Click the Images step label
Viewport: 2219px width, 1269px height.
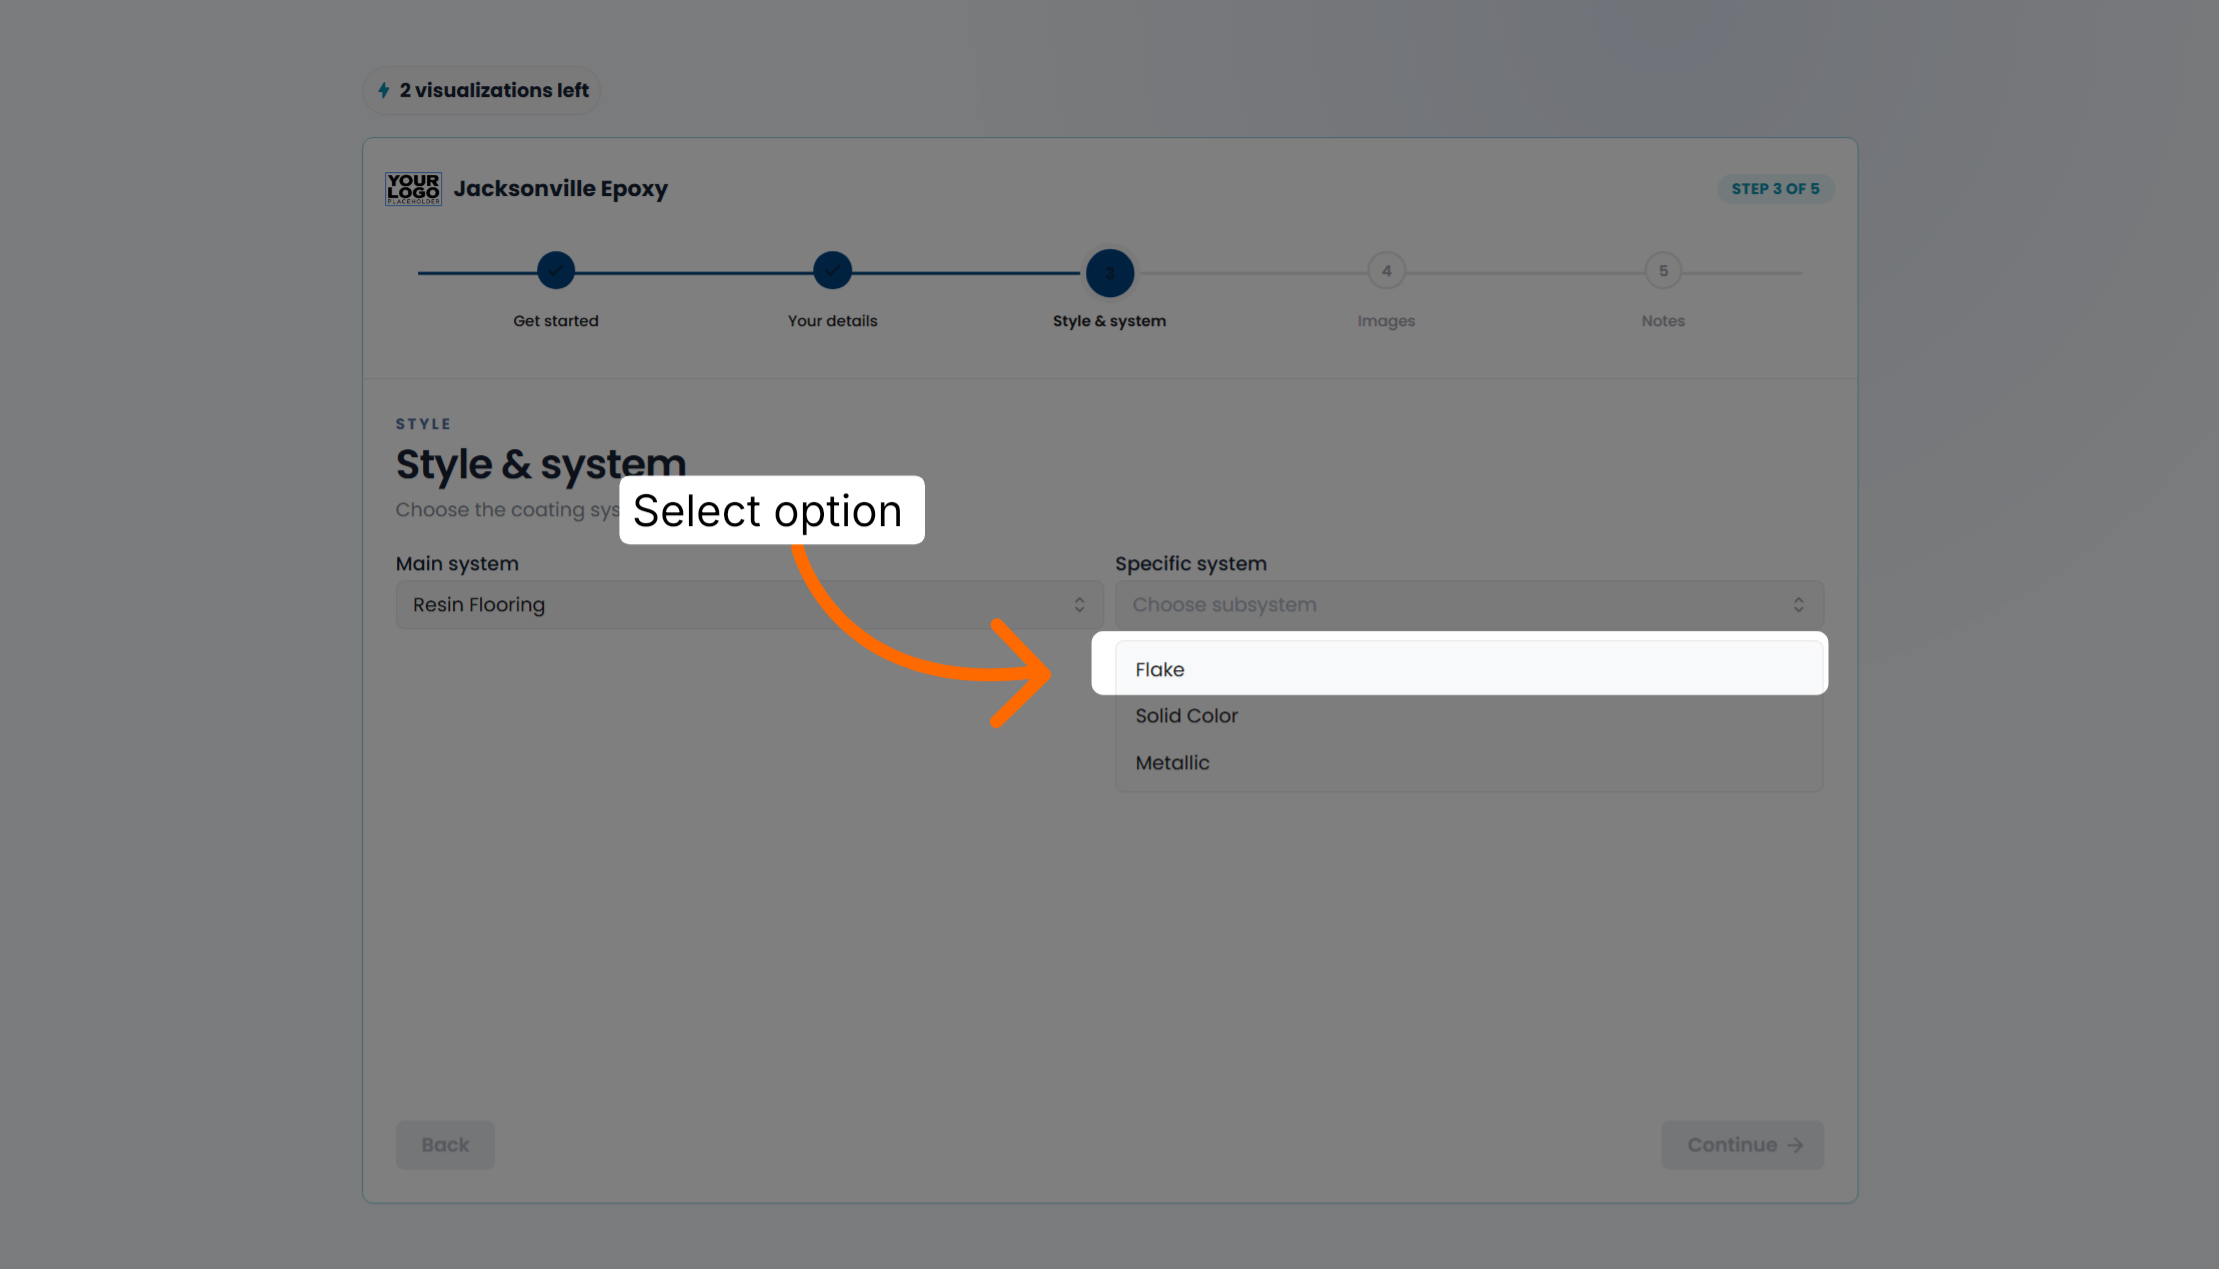tap(1386, 321)
